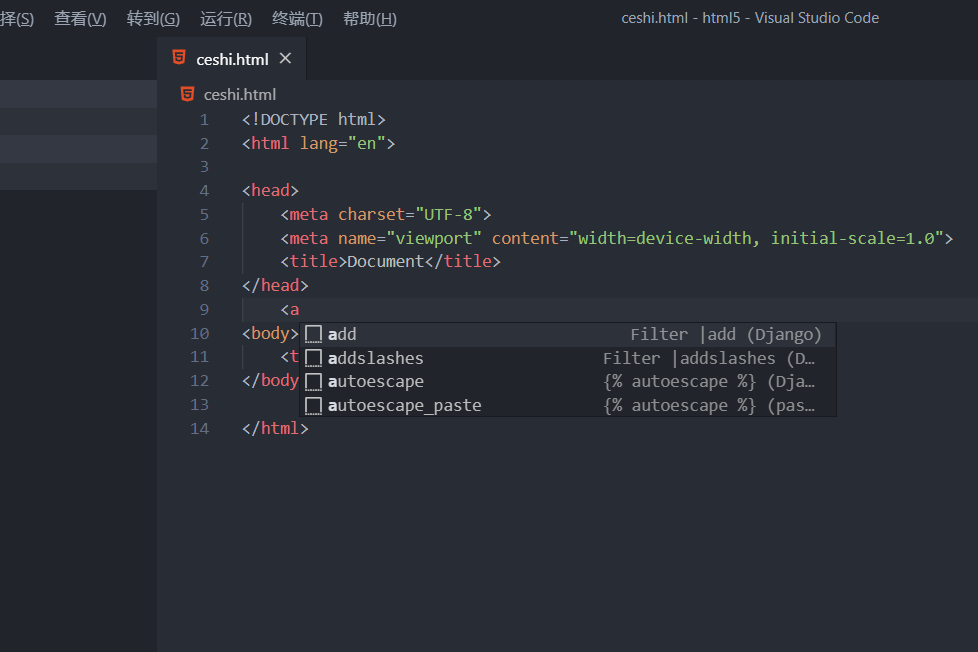The height and width of the screenshot is (652, 978).
Task: Click the snippet icon beside 'addslashes'
Action: pos(313,358)
